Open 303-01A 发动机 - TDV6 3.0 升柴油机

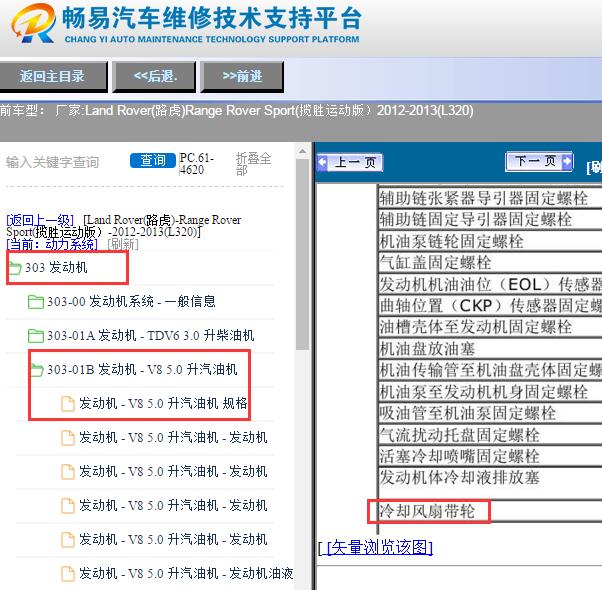[x=150, y=336]
